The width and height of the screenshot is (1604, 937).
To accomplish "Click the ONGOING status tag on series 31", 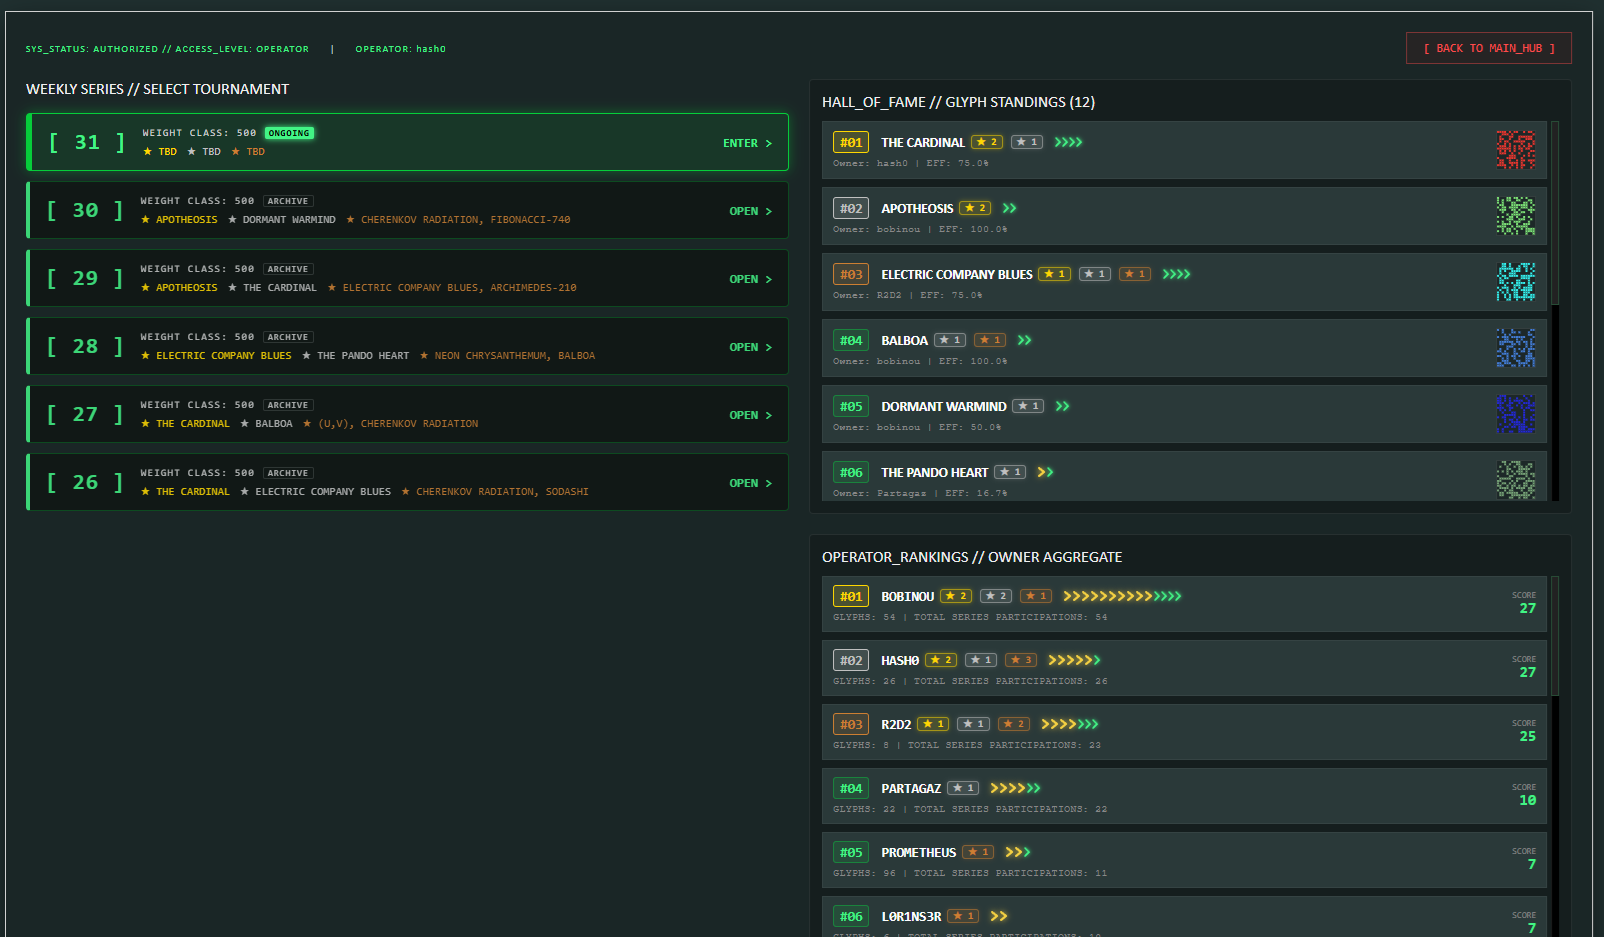I will click(289, 133).
